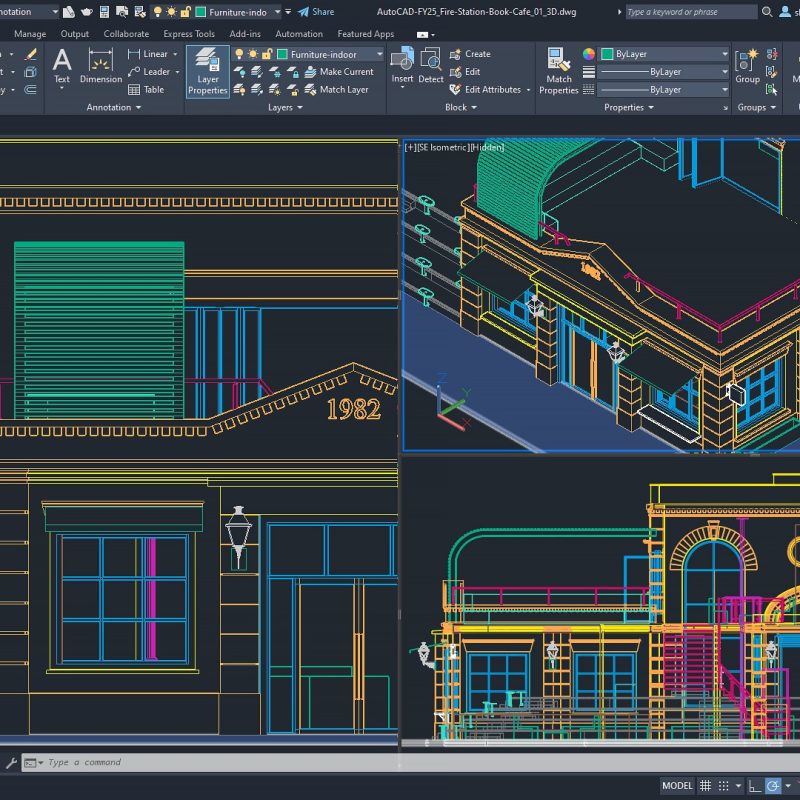The height and width of the screenshot is (800, 800).
Task: Toggle Polar Tracking in status bar
Action: (x=773, y=786)
